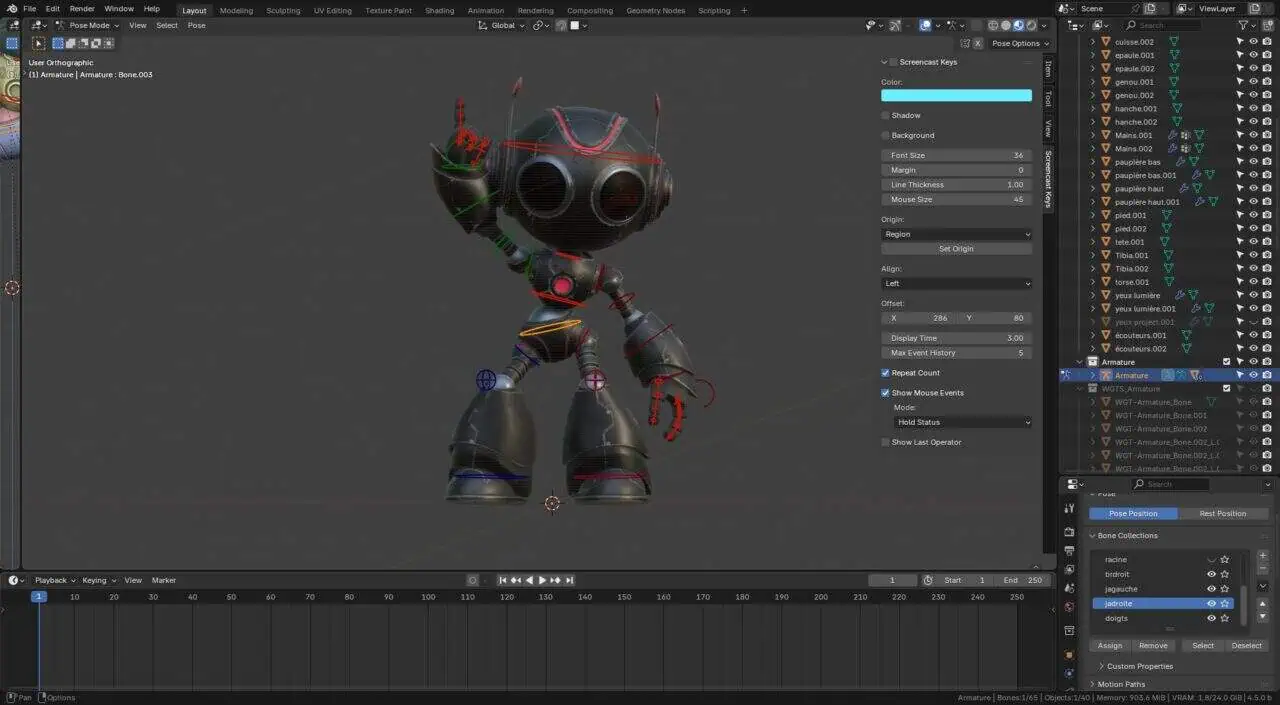Open the Align dropdown set to Left
This screenshot has height=705, width=1280.
point(956,284)
